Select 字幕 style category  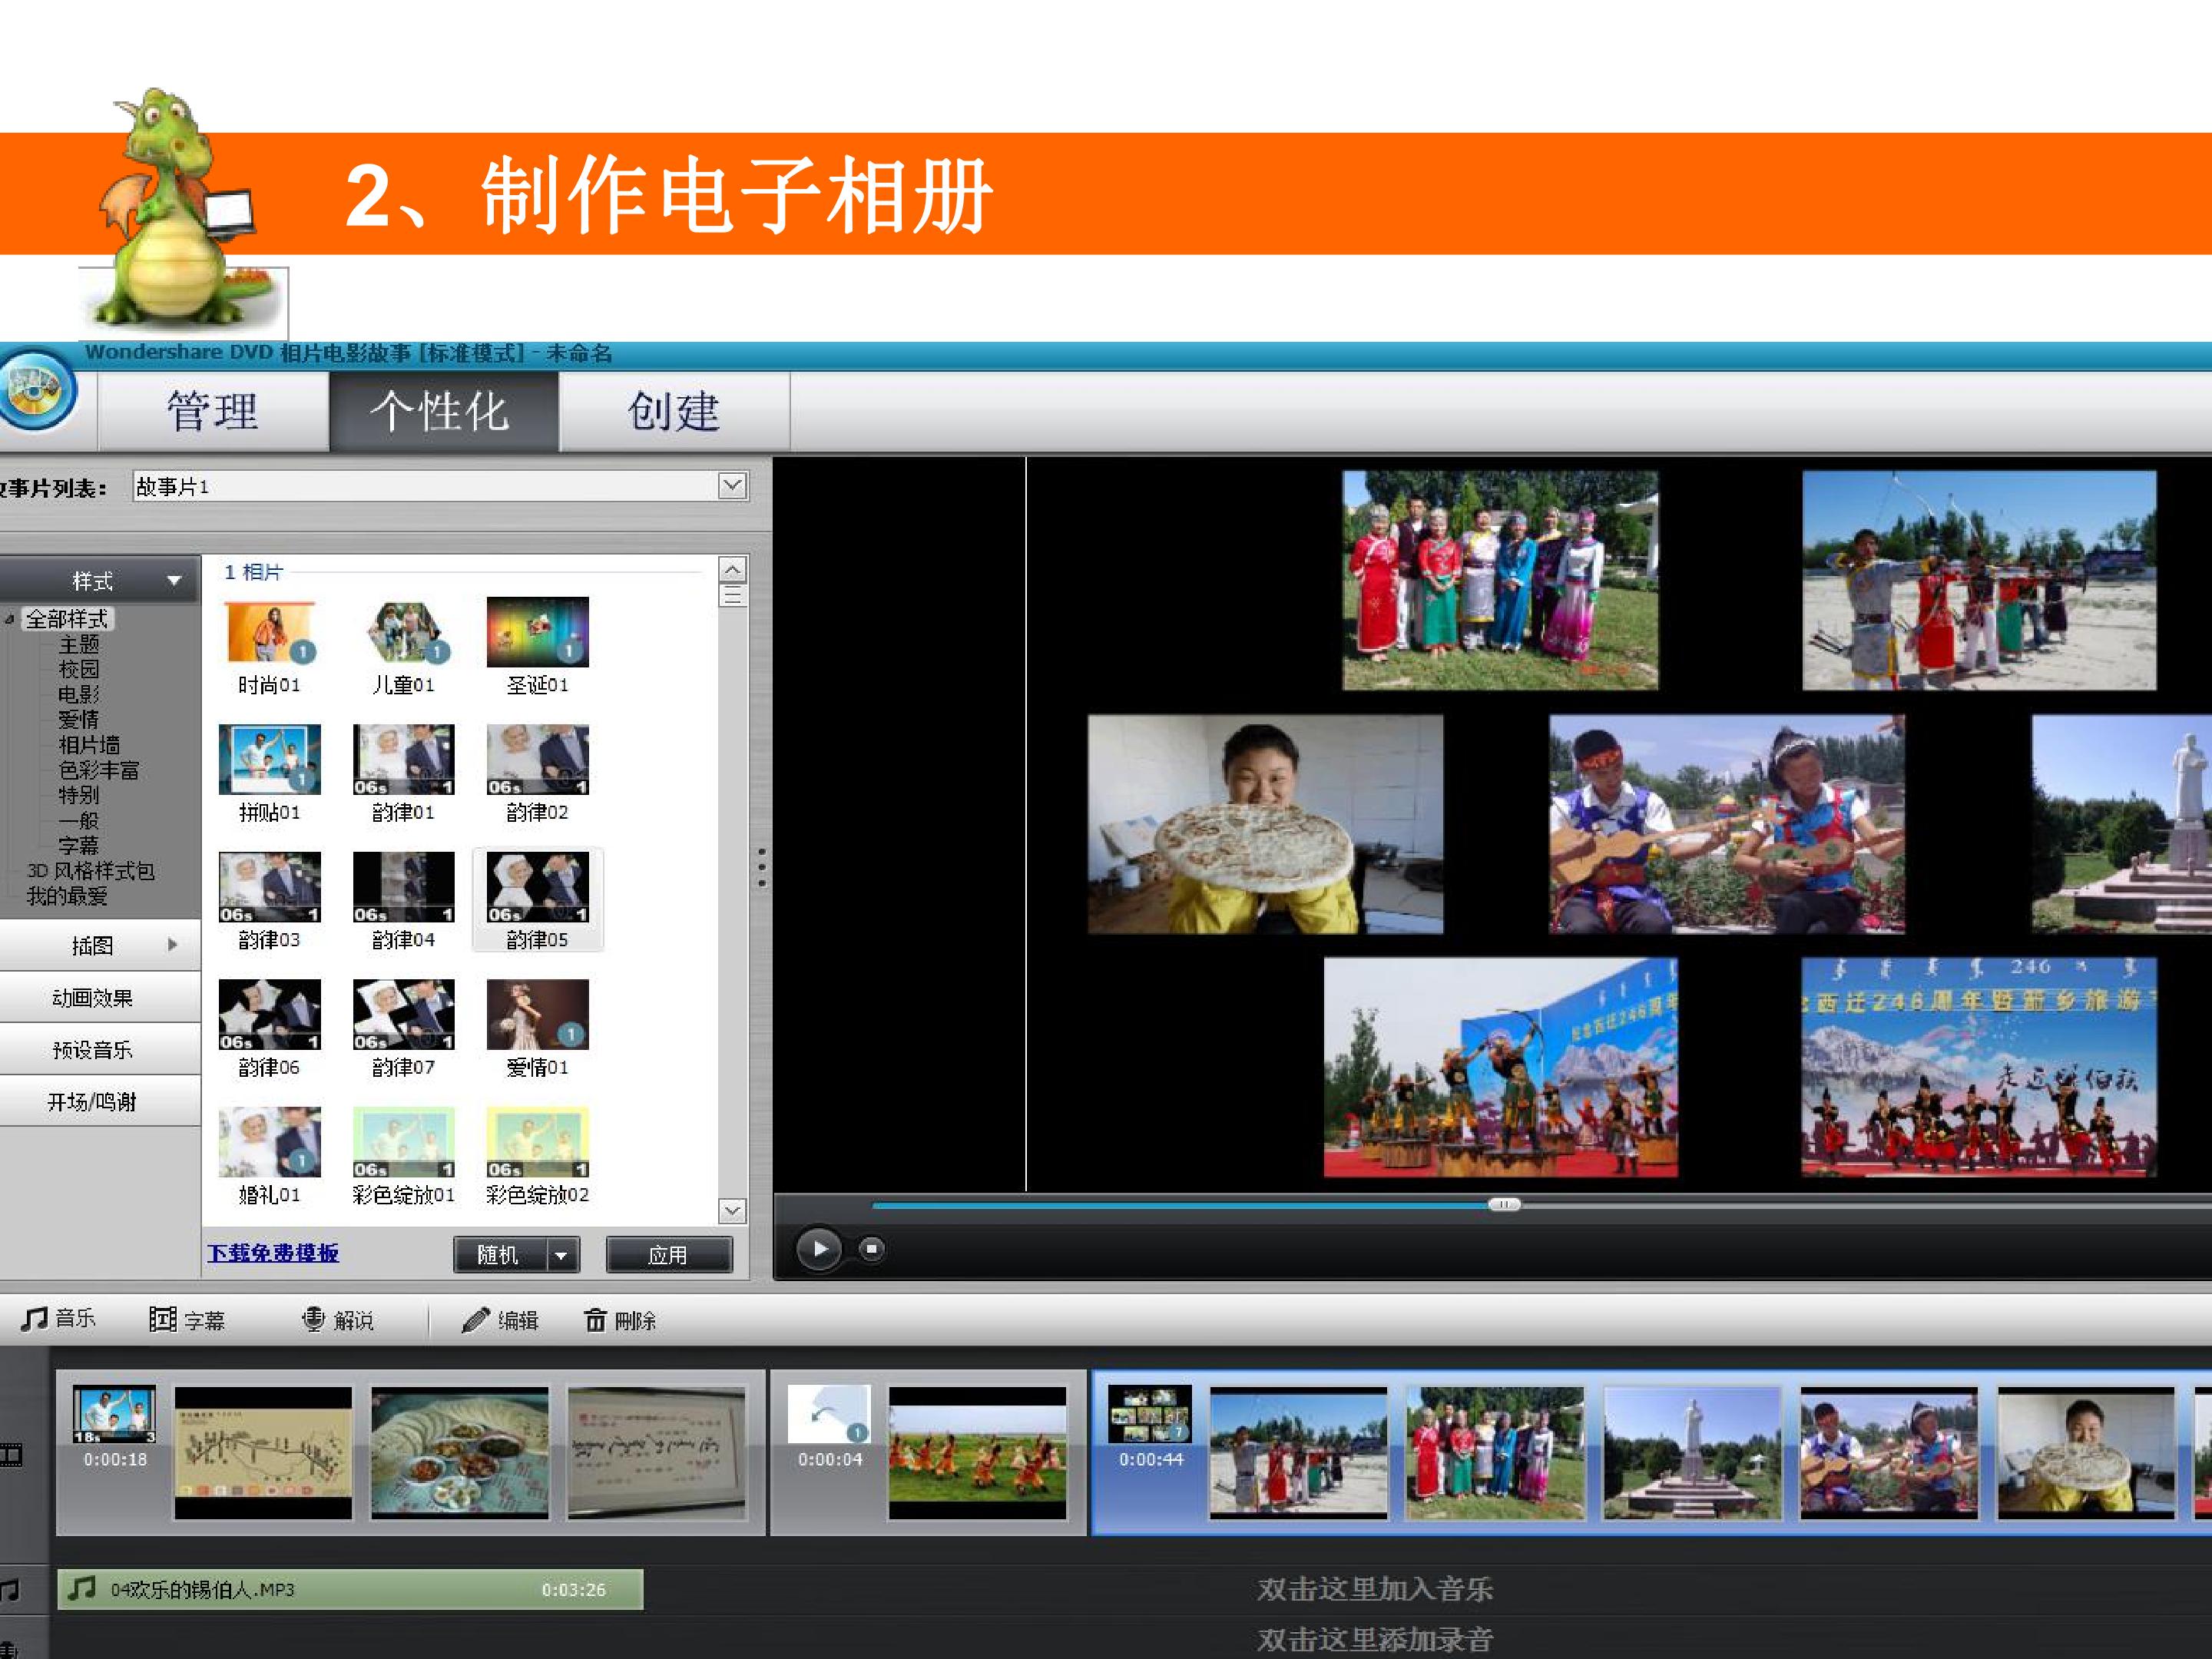click(x=79, y=846)
